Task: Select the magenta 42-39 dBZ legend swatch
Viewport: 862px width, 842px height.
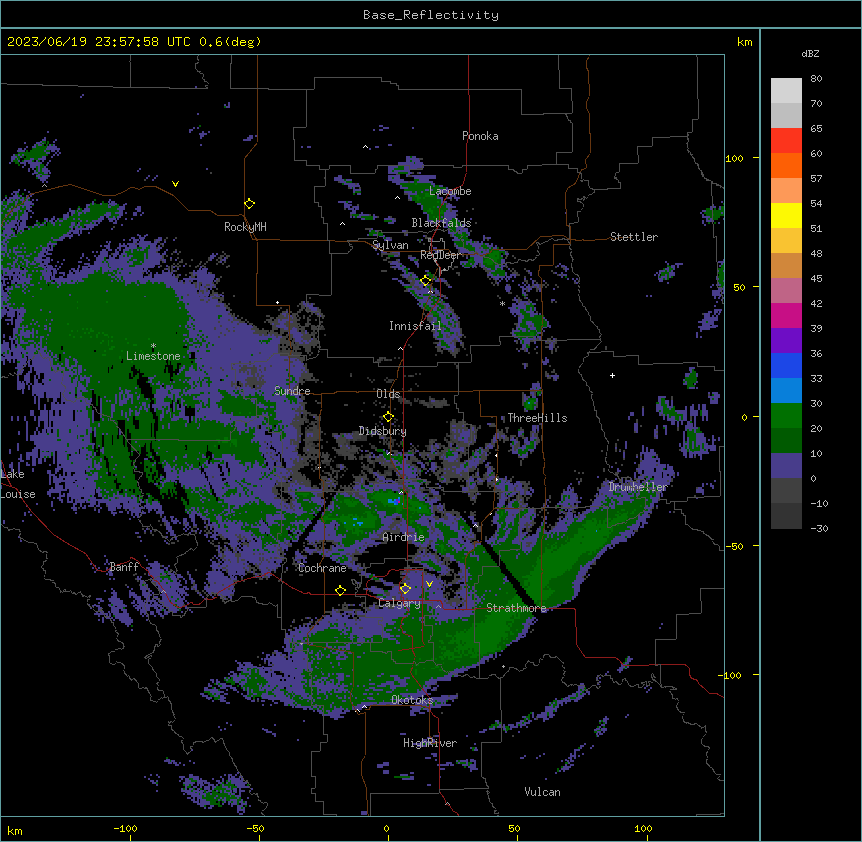Action: pyautogui.click(x=786, y=315)
